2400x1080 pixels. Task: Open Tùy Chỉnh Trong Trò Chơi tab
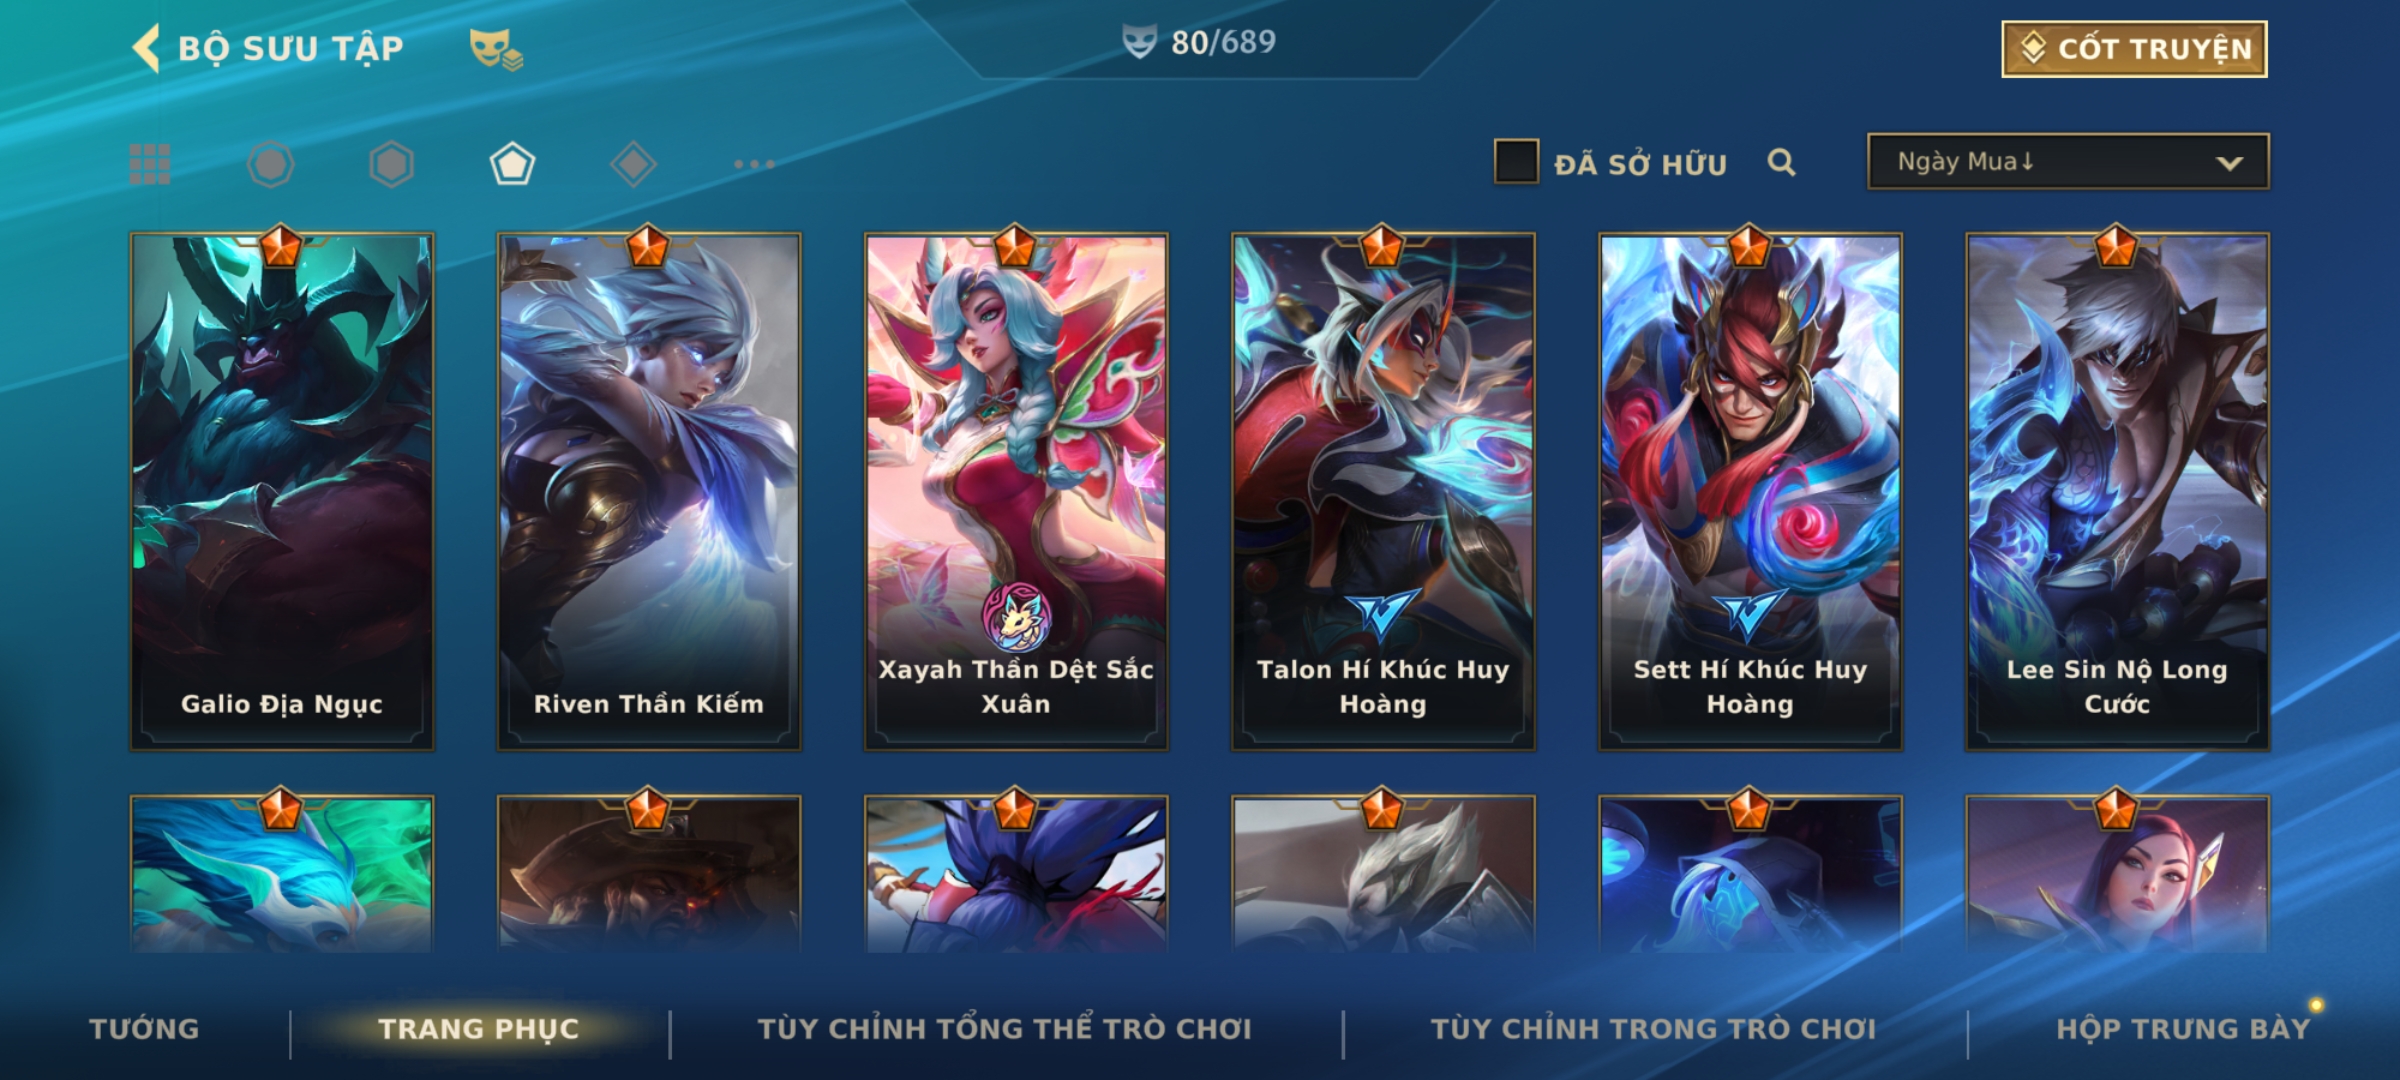click(x=1653, y=1029)
